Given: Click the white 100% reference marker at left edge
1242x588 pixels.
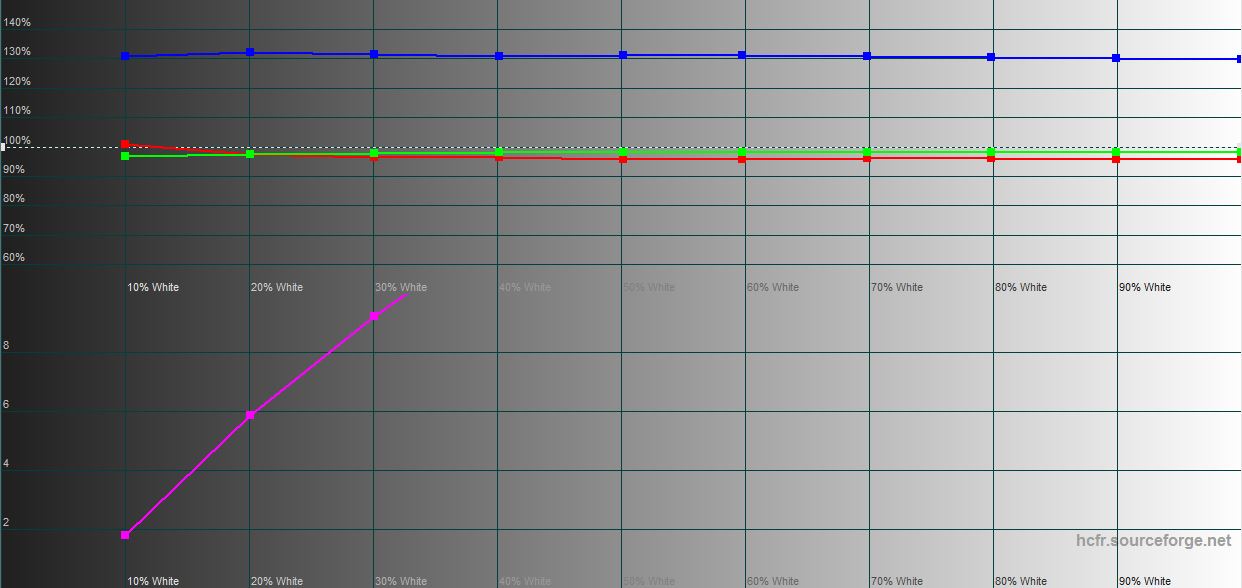Looking at the screenshot, I should click(4, 147).
